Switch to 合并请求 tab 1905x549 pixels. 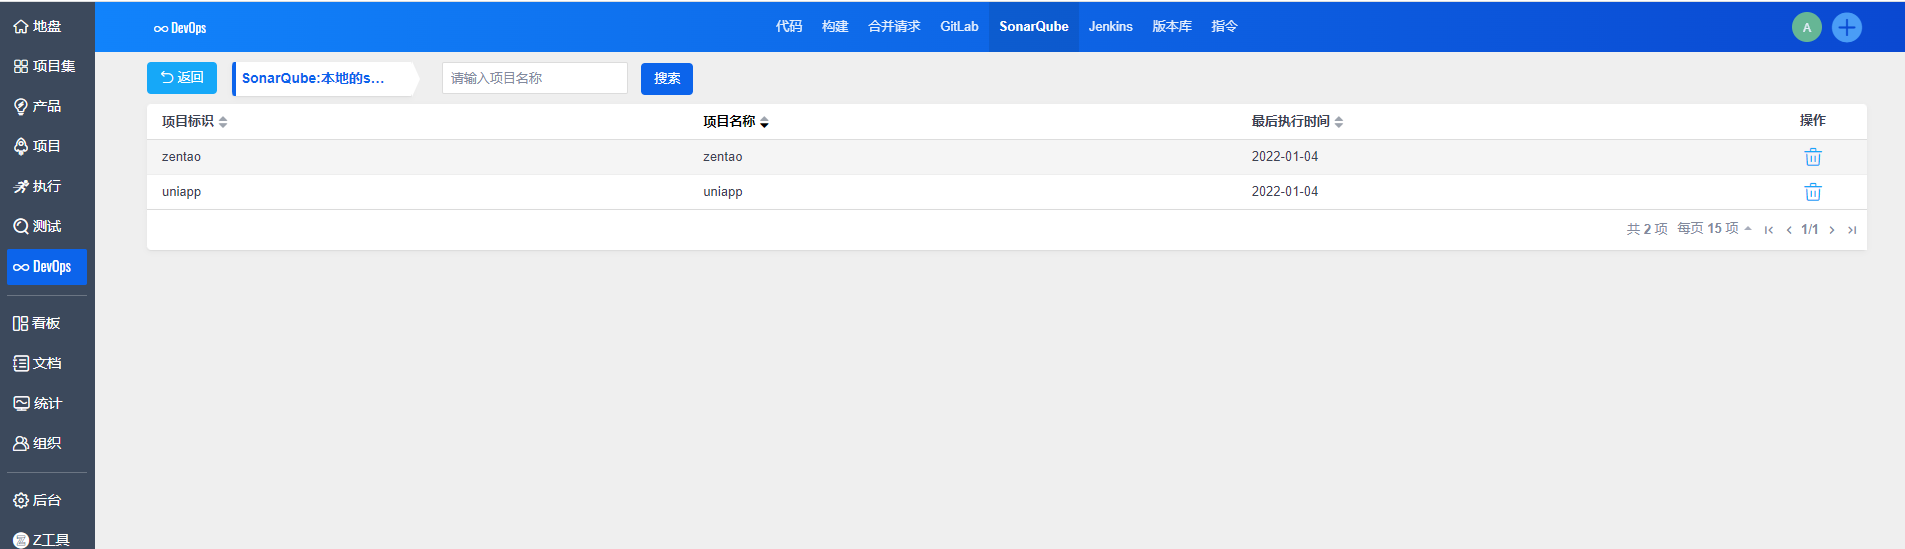[x=894, y=27]
